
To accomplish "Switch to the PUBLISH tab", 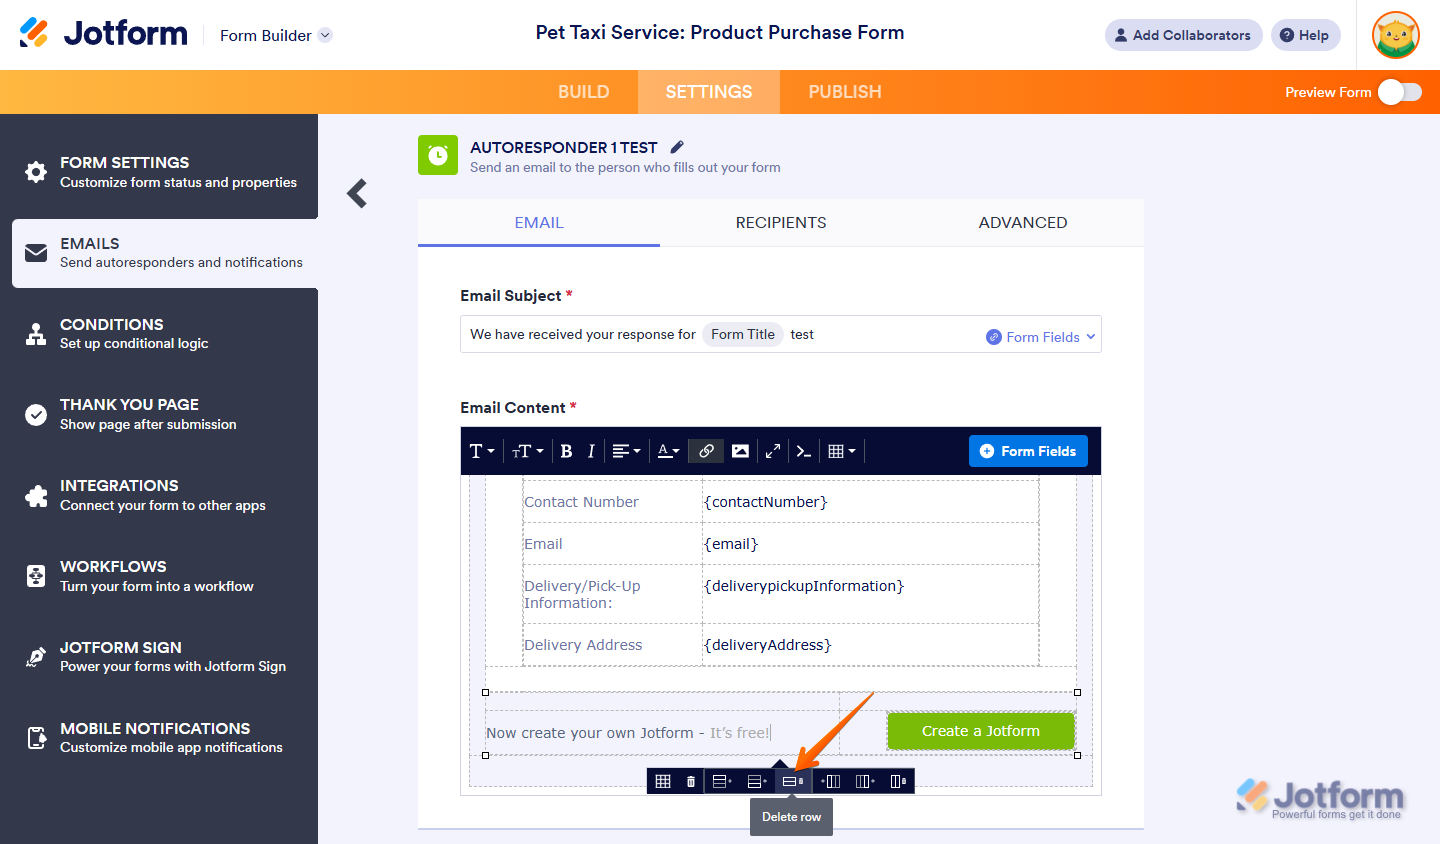I will pyautogui.click(x=845, y=92).
